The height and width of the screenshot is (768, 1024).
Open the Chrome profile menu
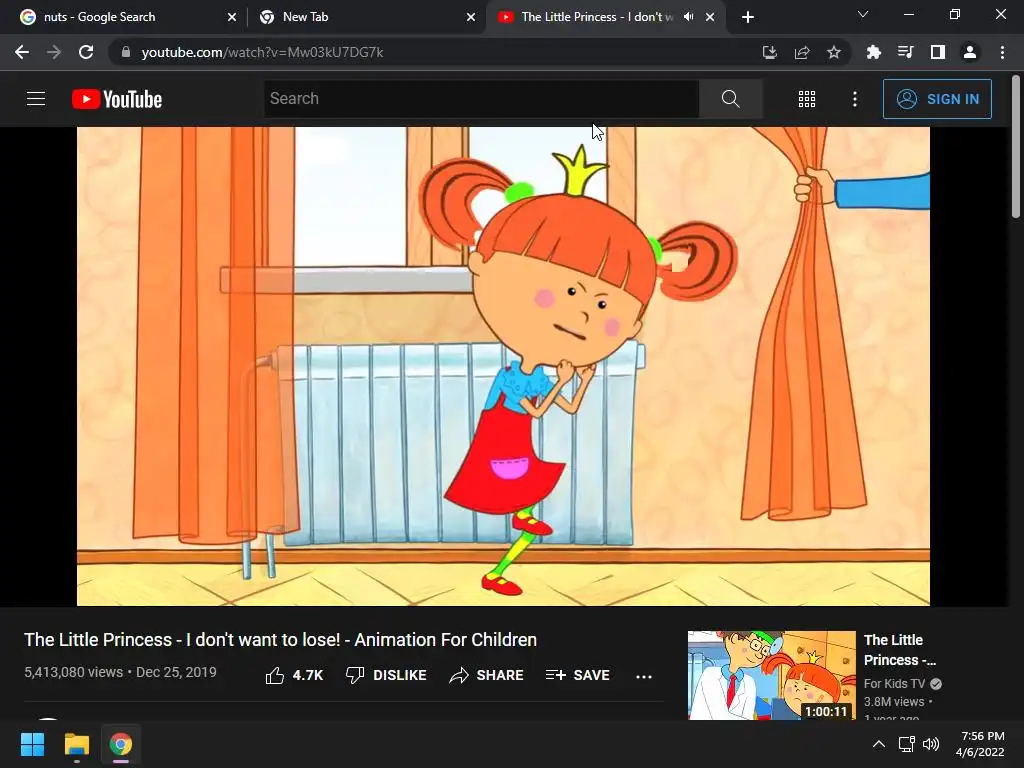click(970, 52)
